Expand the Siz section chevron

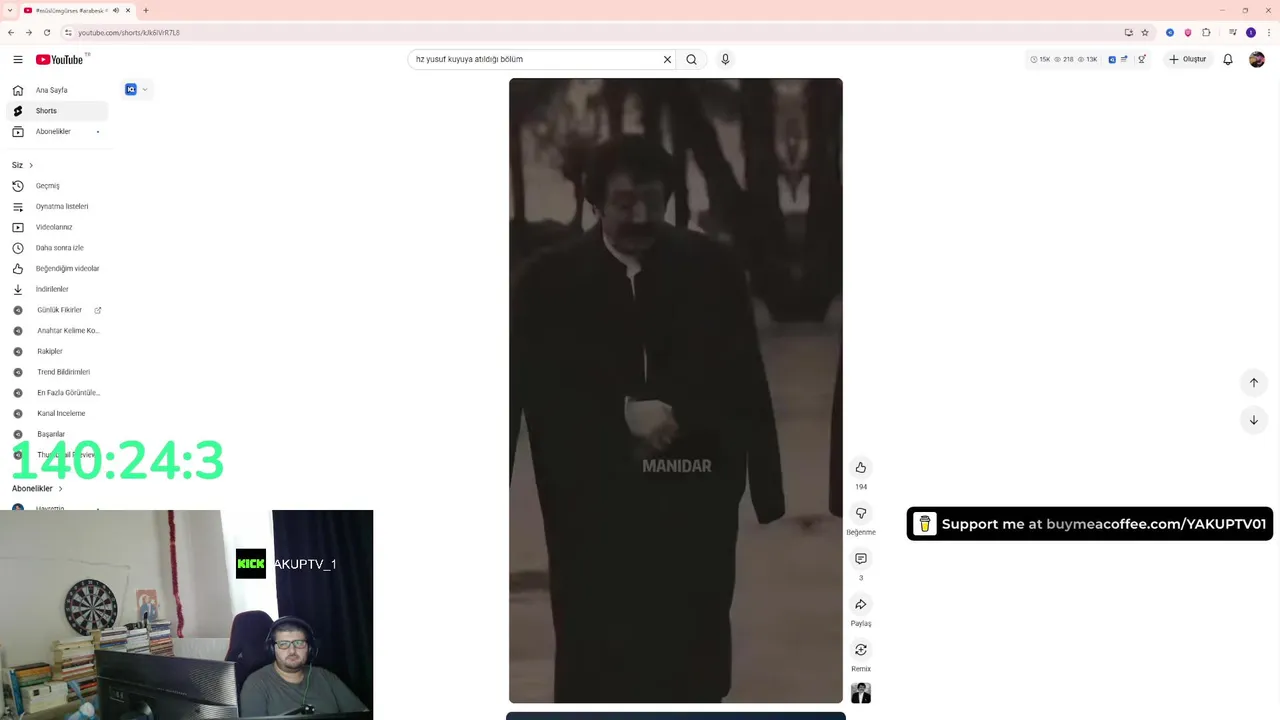[31, 165]
